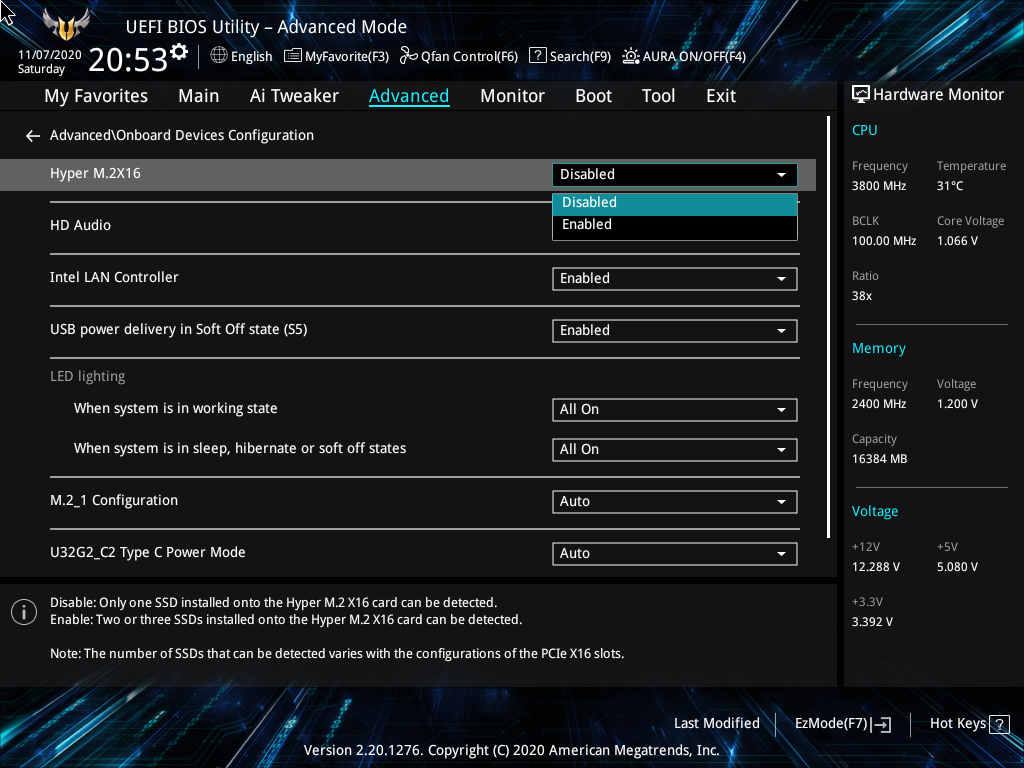Click the TUF logo emblem

[x=66, y=25]
